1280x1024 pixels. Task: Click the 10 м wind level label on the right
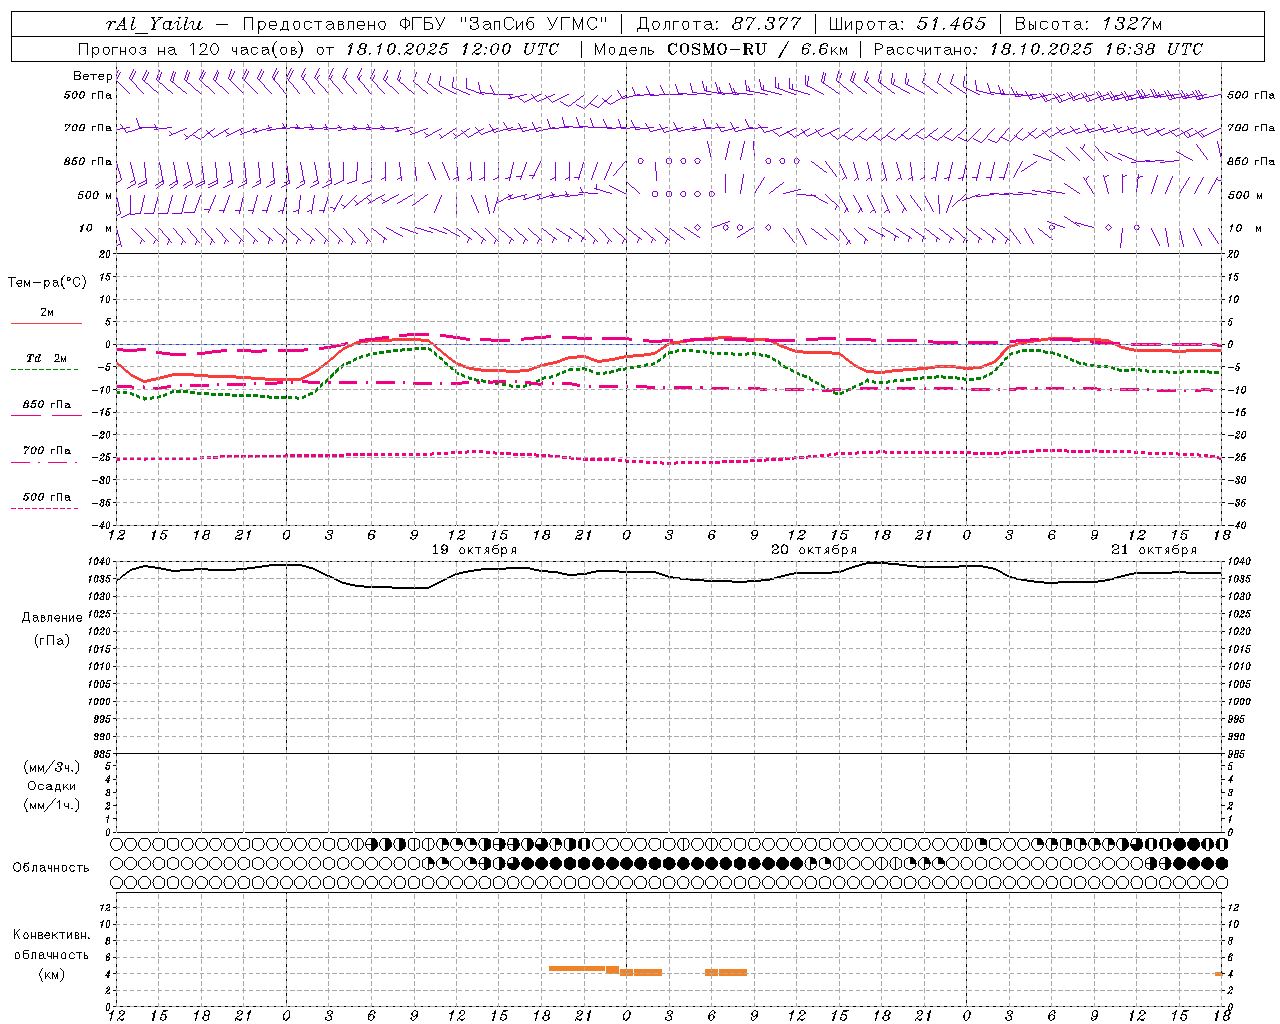[1244, 228]
